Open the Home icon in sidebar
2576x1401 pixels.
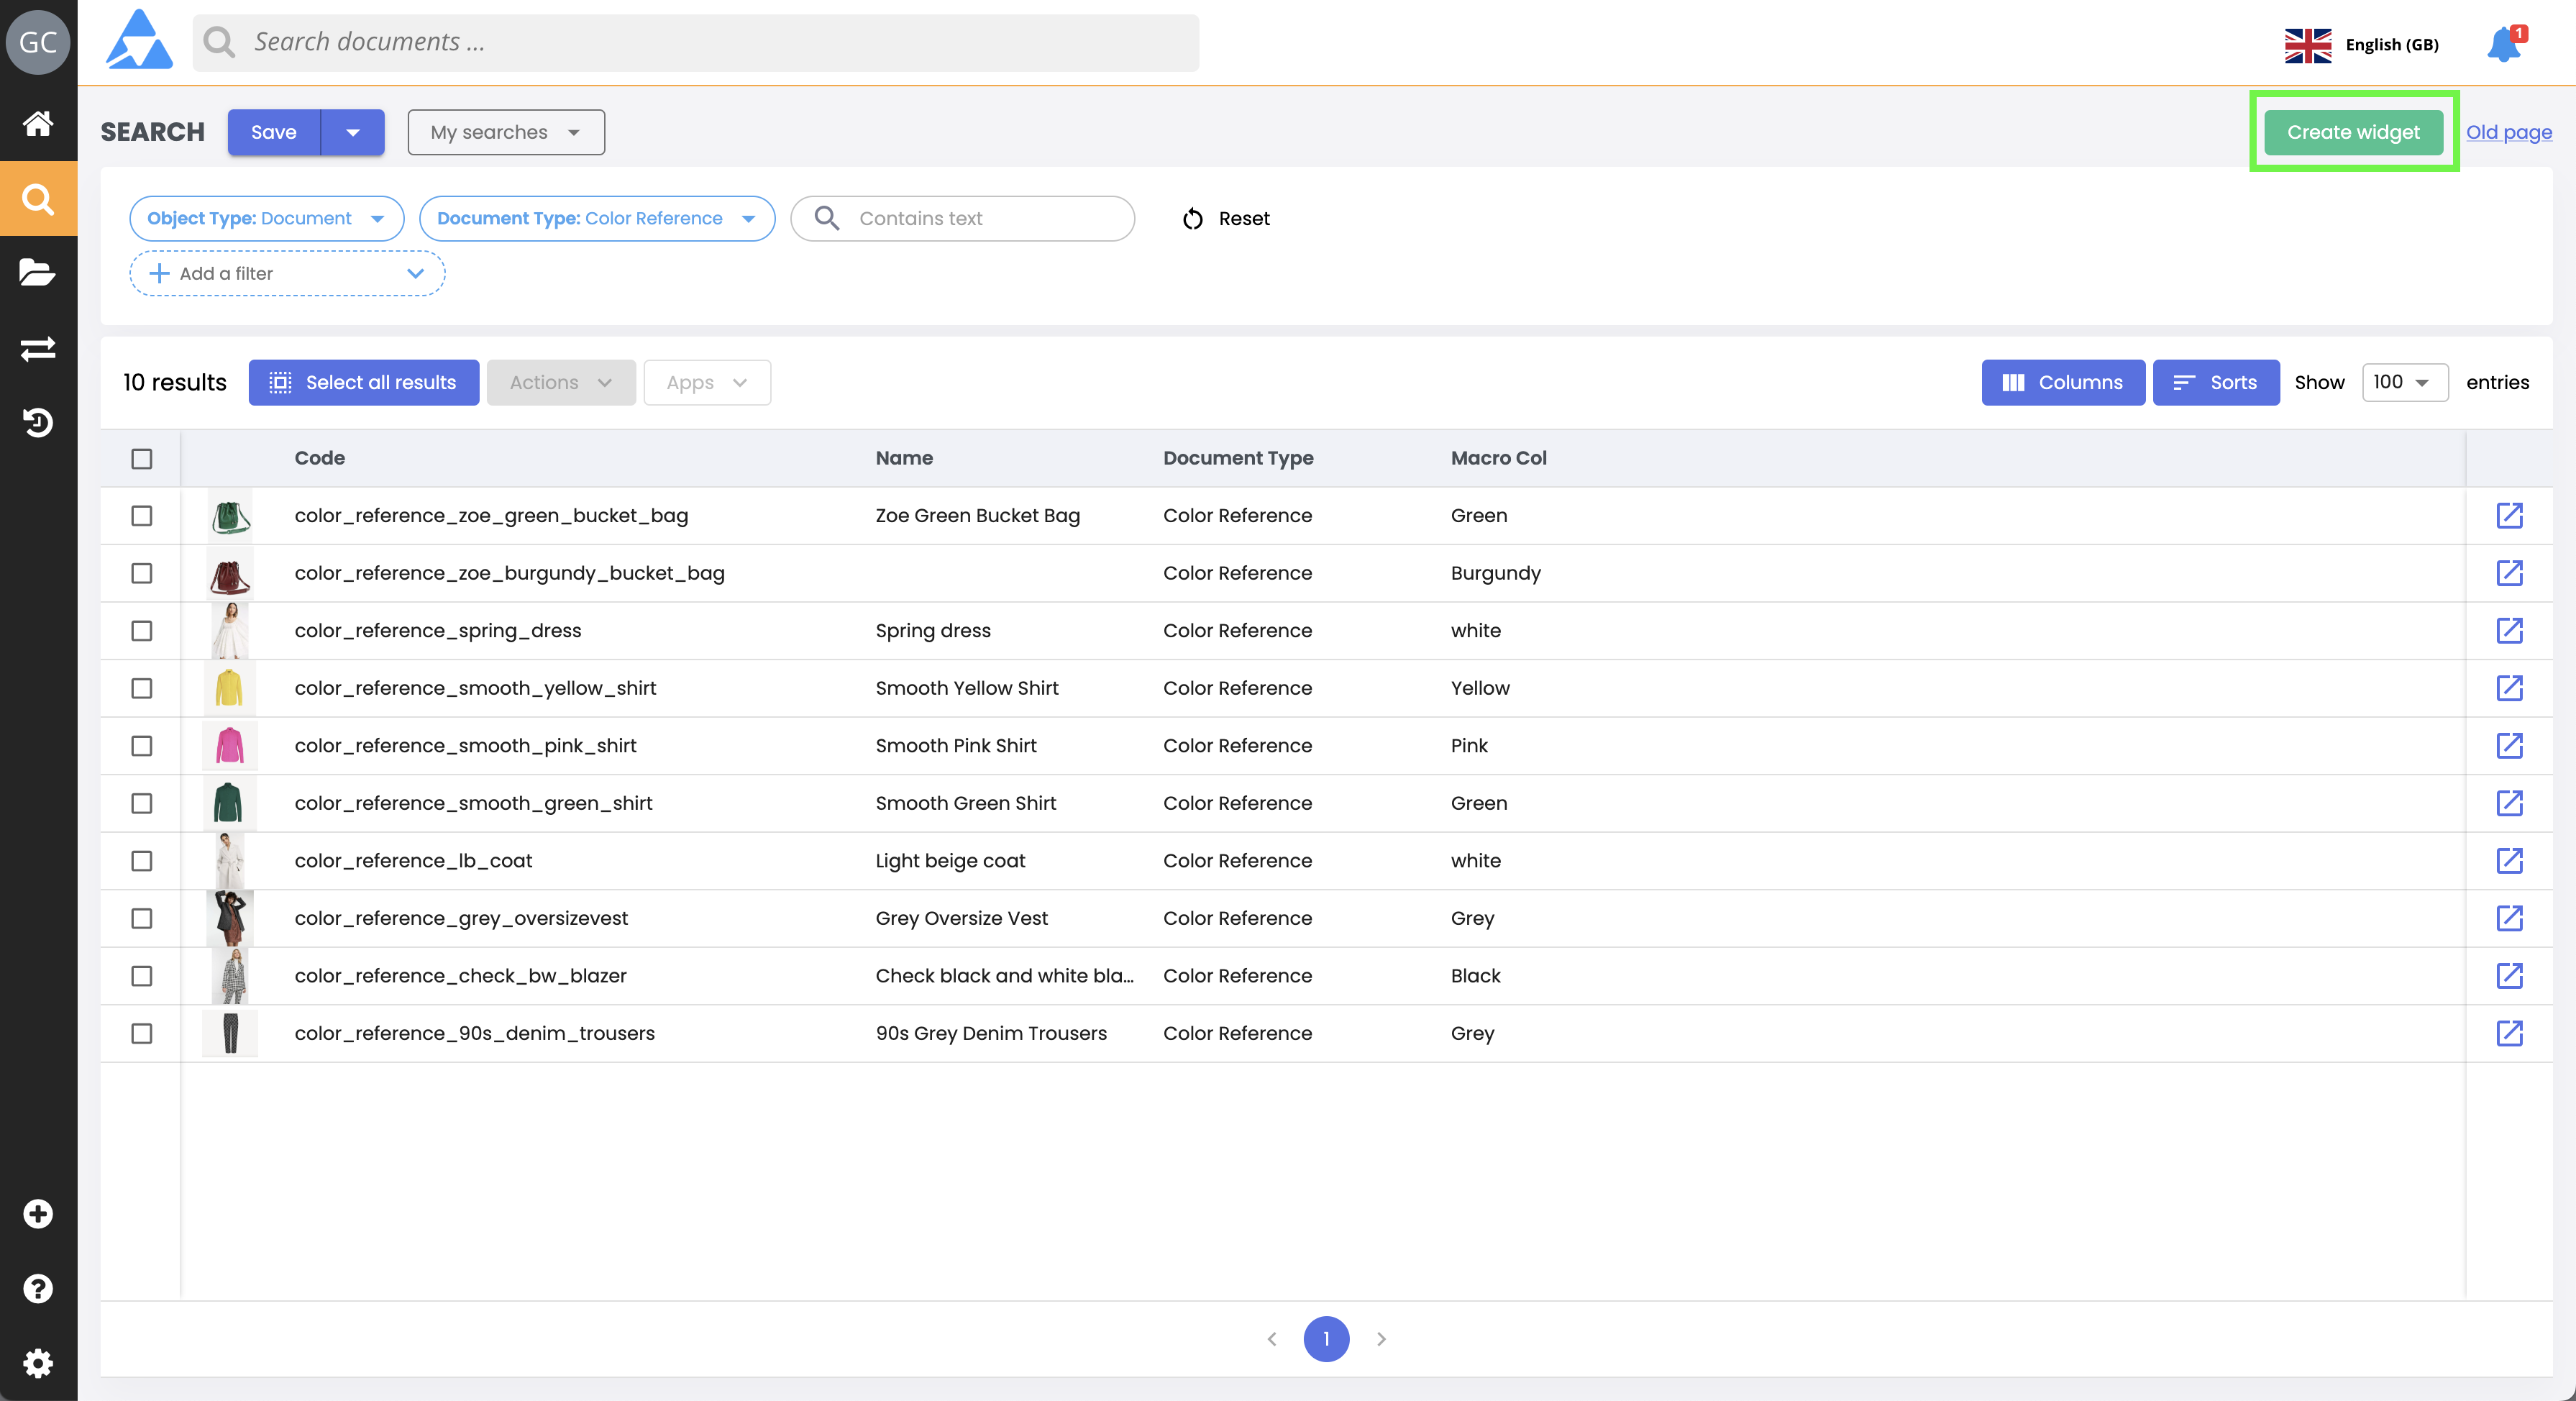[38, 123]
